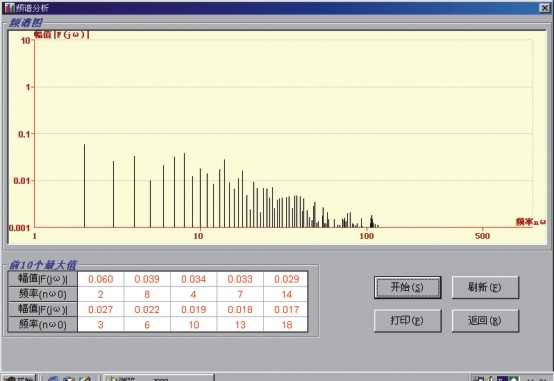Click the frequency cell showing 14
Viewport: 554px width, 381px height.
click(x=286, y=294)
